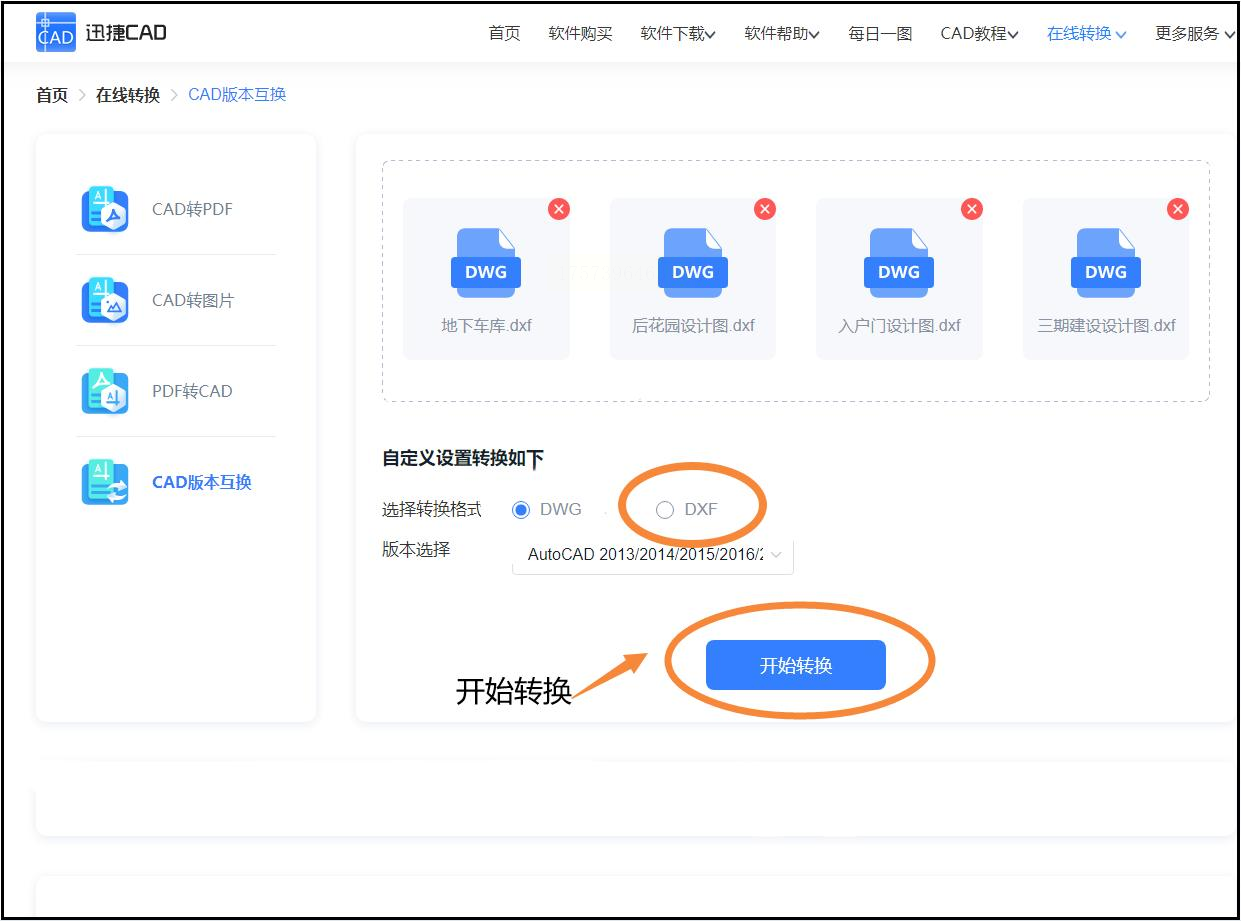Click the 迅捷CAD logo icon

point(56,32)
